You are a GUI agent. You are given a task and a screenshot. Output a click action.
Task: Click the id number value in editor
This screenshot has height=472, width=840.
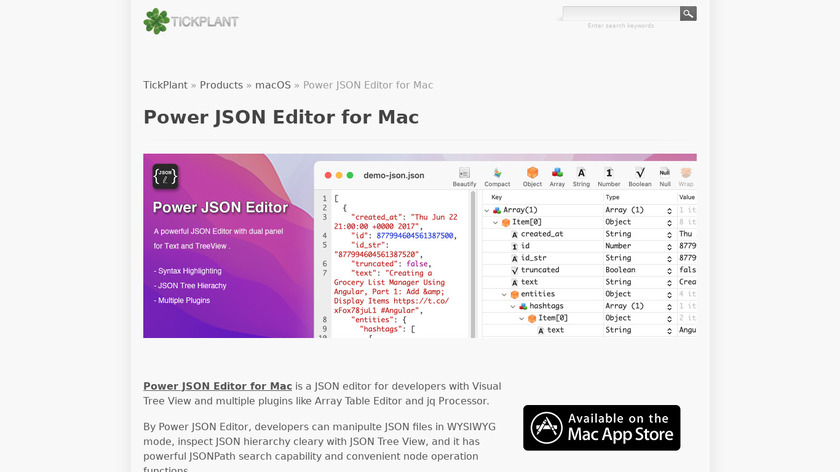pos(415,236)
